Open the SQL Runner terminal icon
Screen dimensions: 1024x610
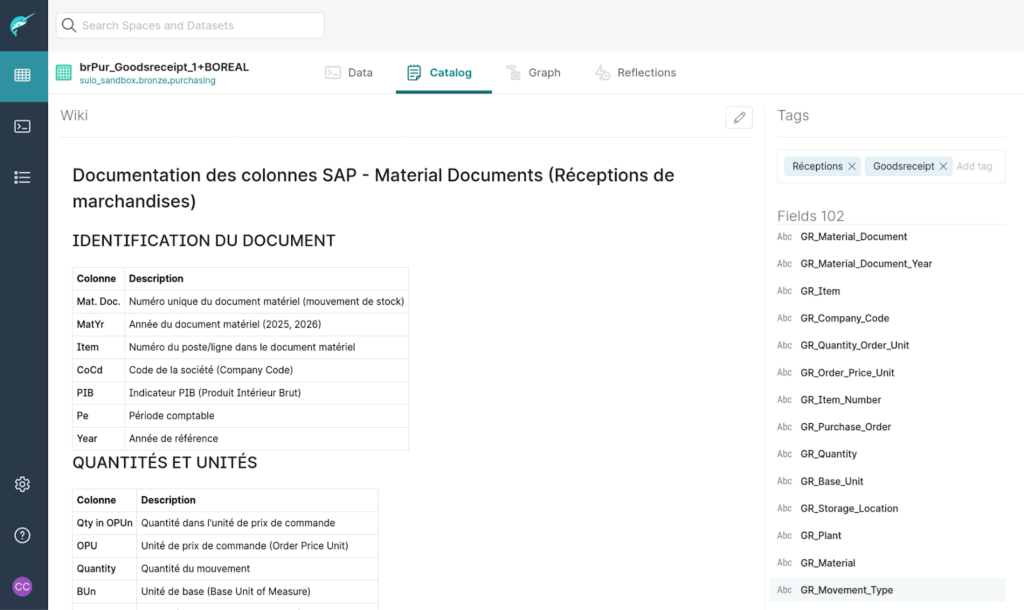coord(22,127)
